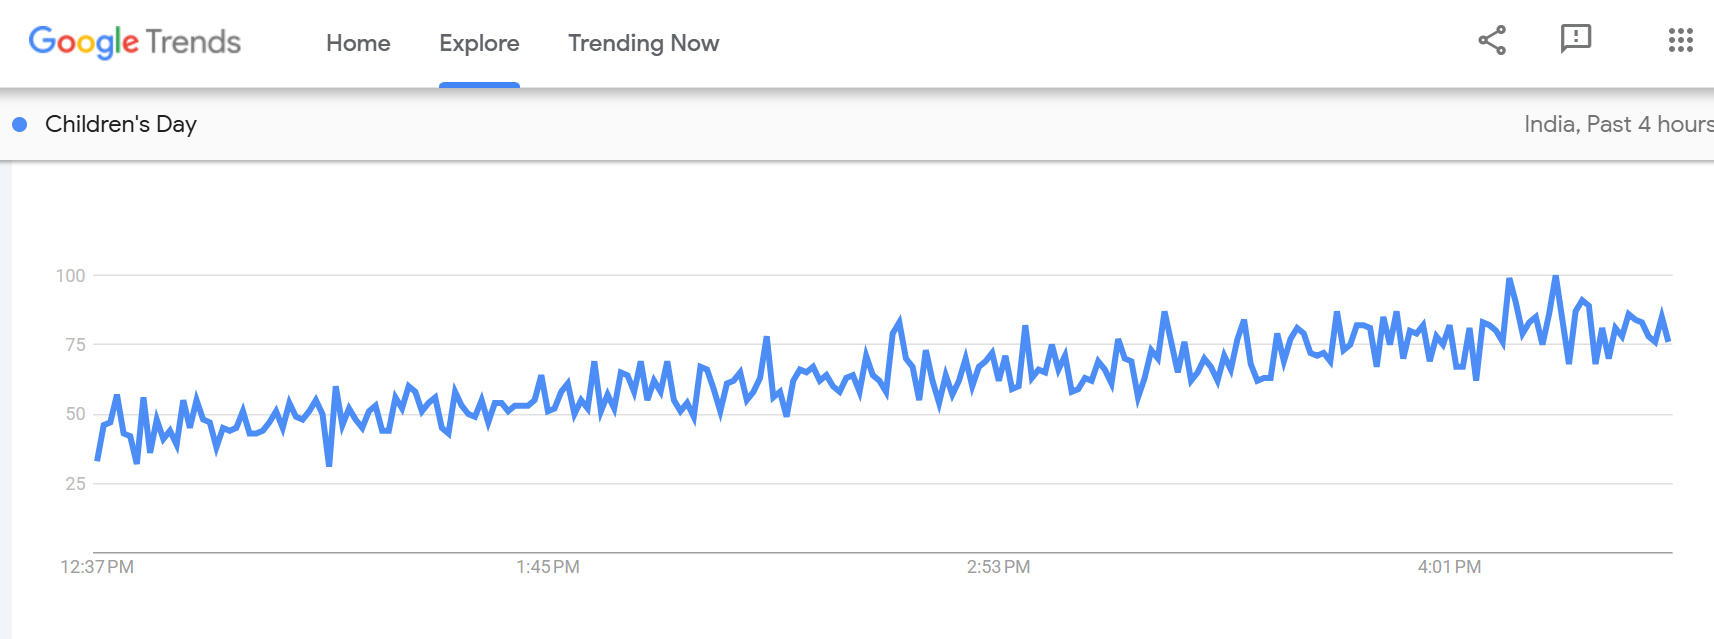The image size is (1714, 639).
Task: Click the blue dot beside Children's Day
Action: pos(19,125)
